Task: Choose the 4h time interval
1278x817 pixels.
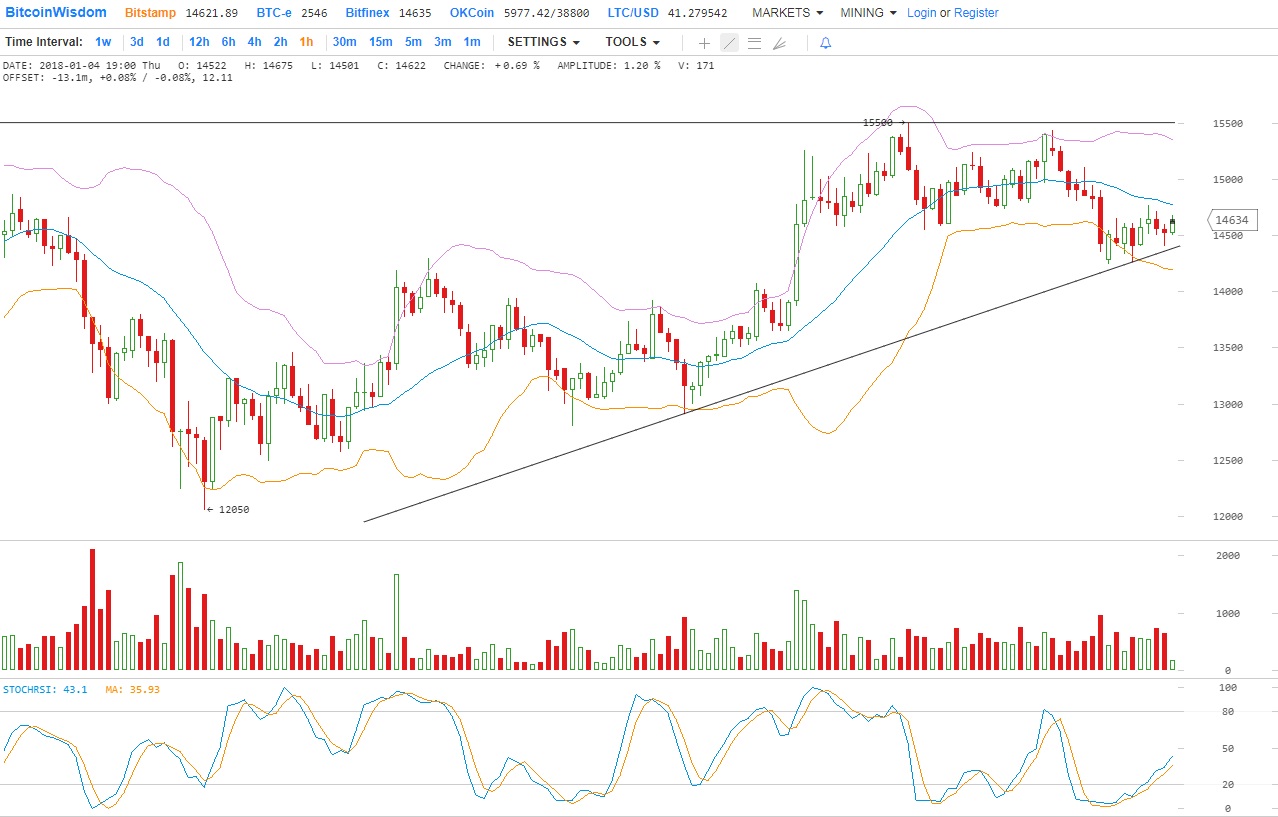Action: (254, 42)
